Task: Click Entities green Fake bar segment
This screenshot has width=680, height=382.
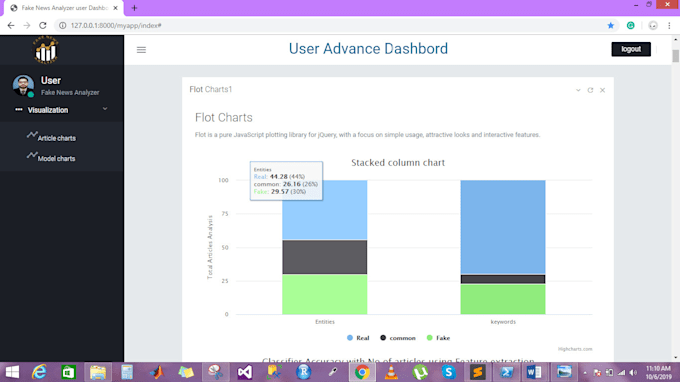Action: point(324,294)
